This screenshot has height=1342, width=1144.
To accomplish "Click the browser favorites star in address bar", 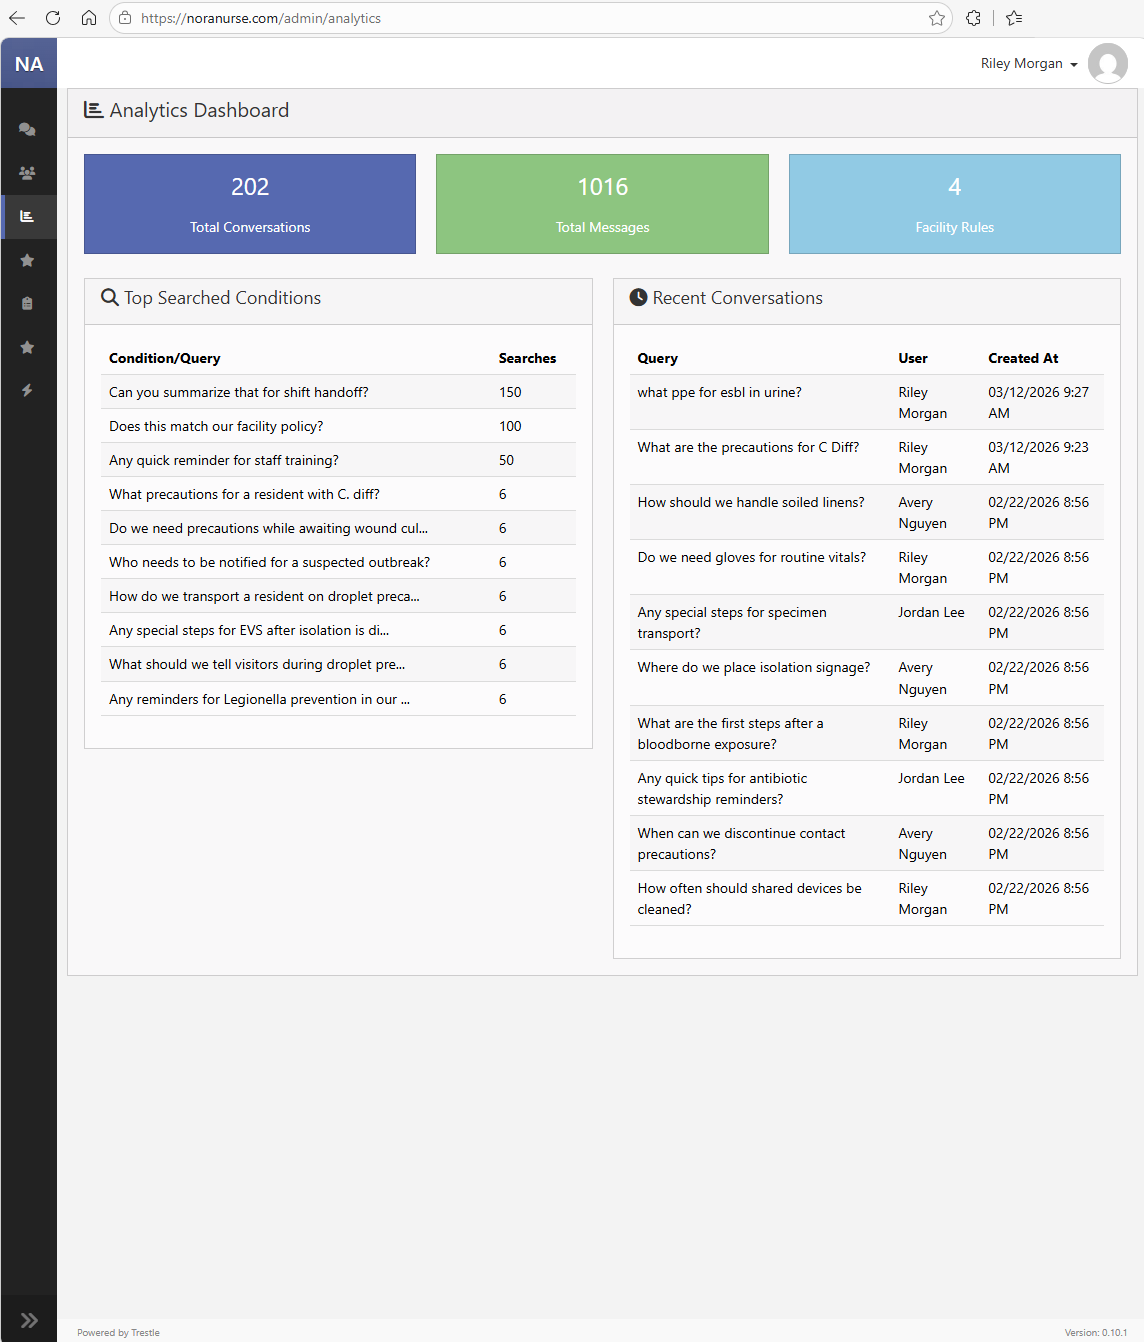I will coord(936,18).
